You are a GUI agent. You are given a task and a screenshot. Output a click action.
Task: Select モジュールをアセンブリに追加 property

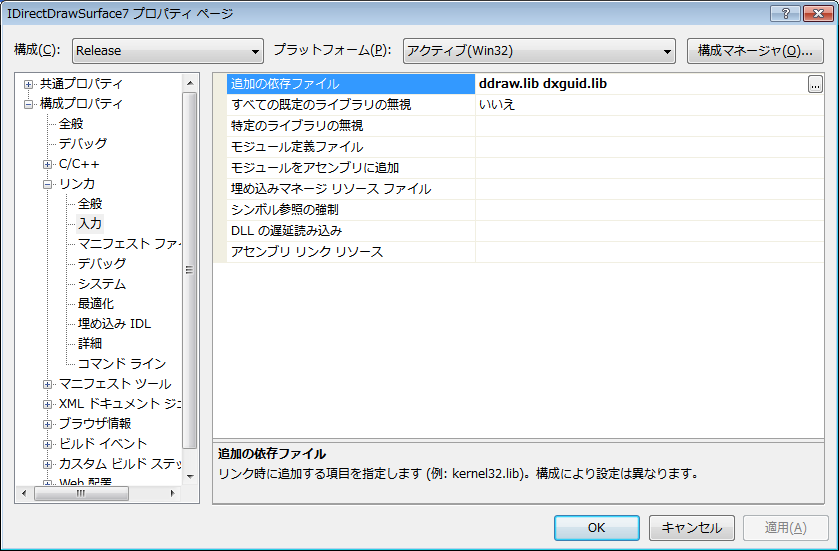tap(350, 168)
